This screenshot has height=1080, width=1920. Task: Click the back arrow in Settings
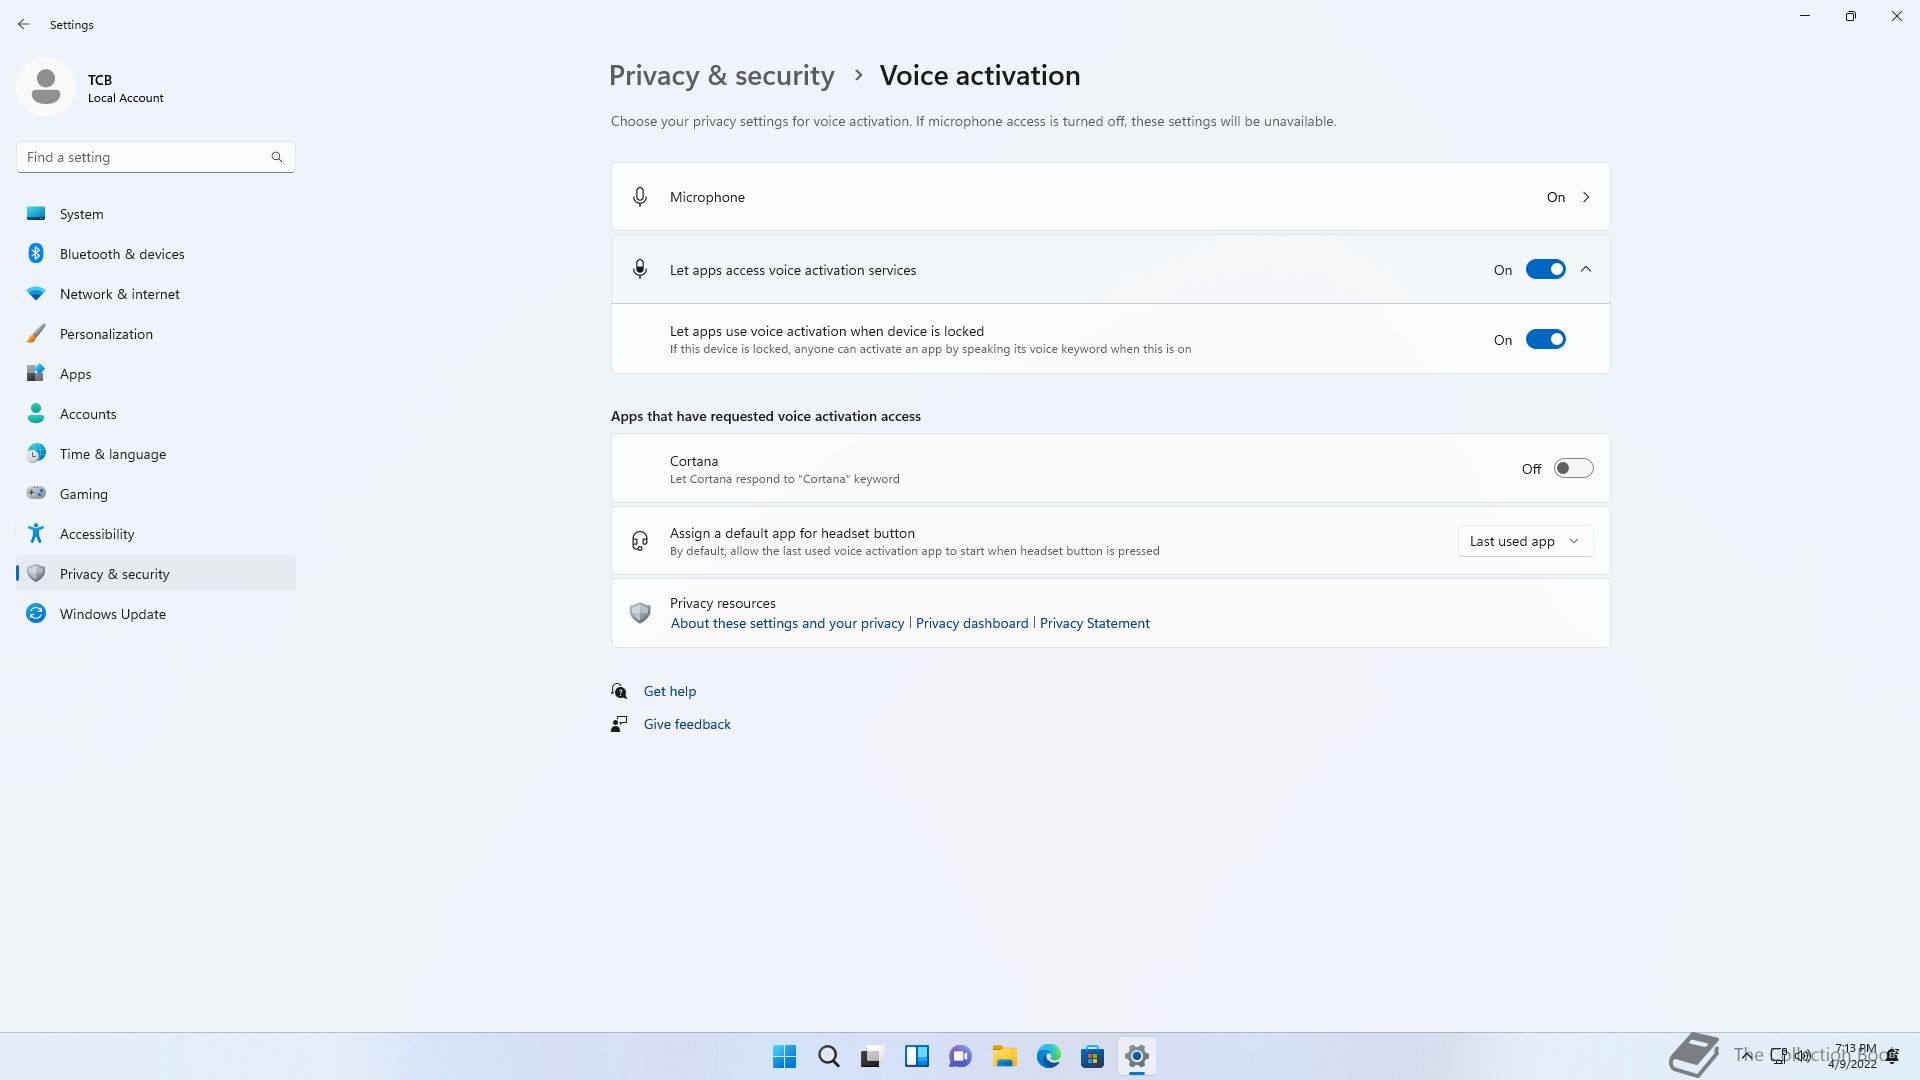[x=24, y=24]
